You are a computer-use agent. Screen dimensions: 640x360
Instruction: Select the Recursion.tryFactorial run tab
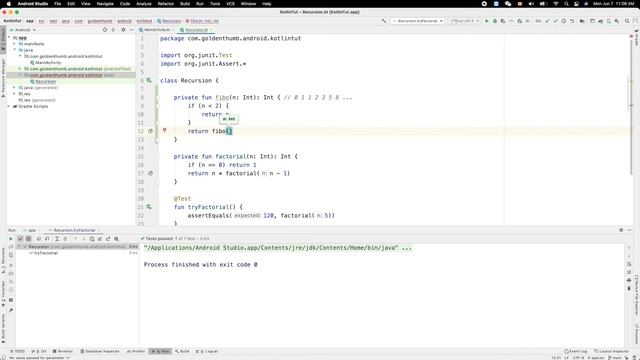(x=74, y=230)
